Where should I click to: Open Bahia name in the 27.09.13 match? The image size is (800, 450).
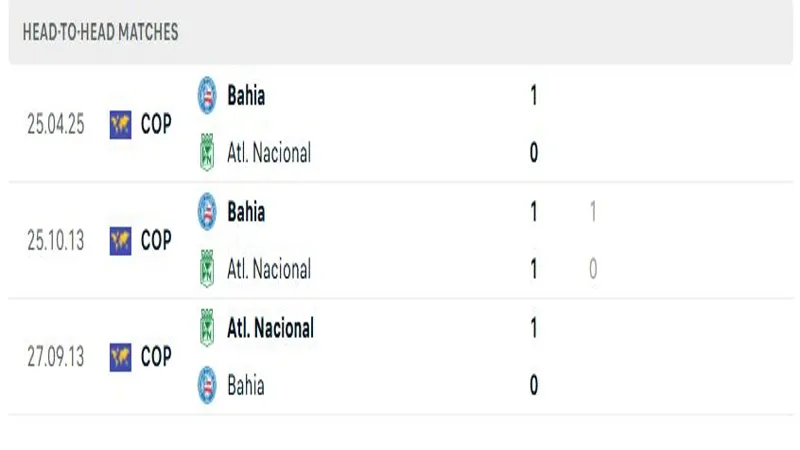point(246,385)
